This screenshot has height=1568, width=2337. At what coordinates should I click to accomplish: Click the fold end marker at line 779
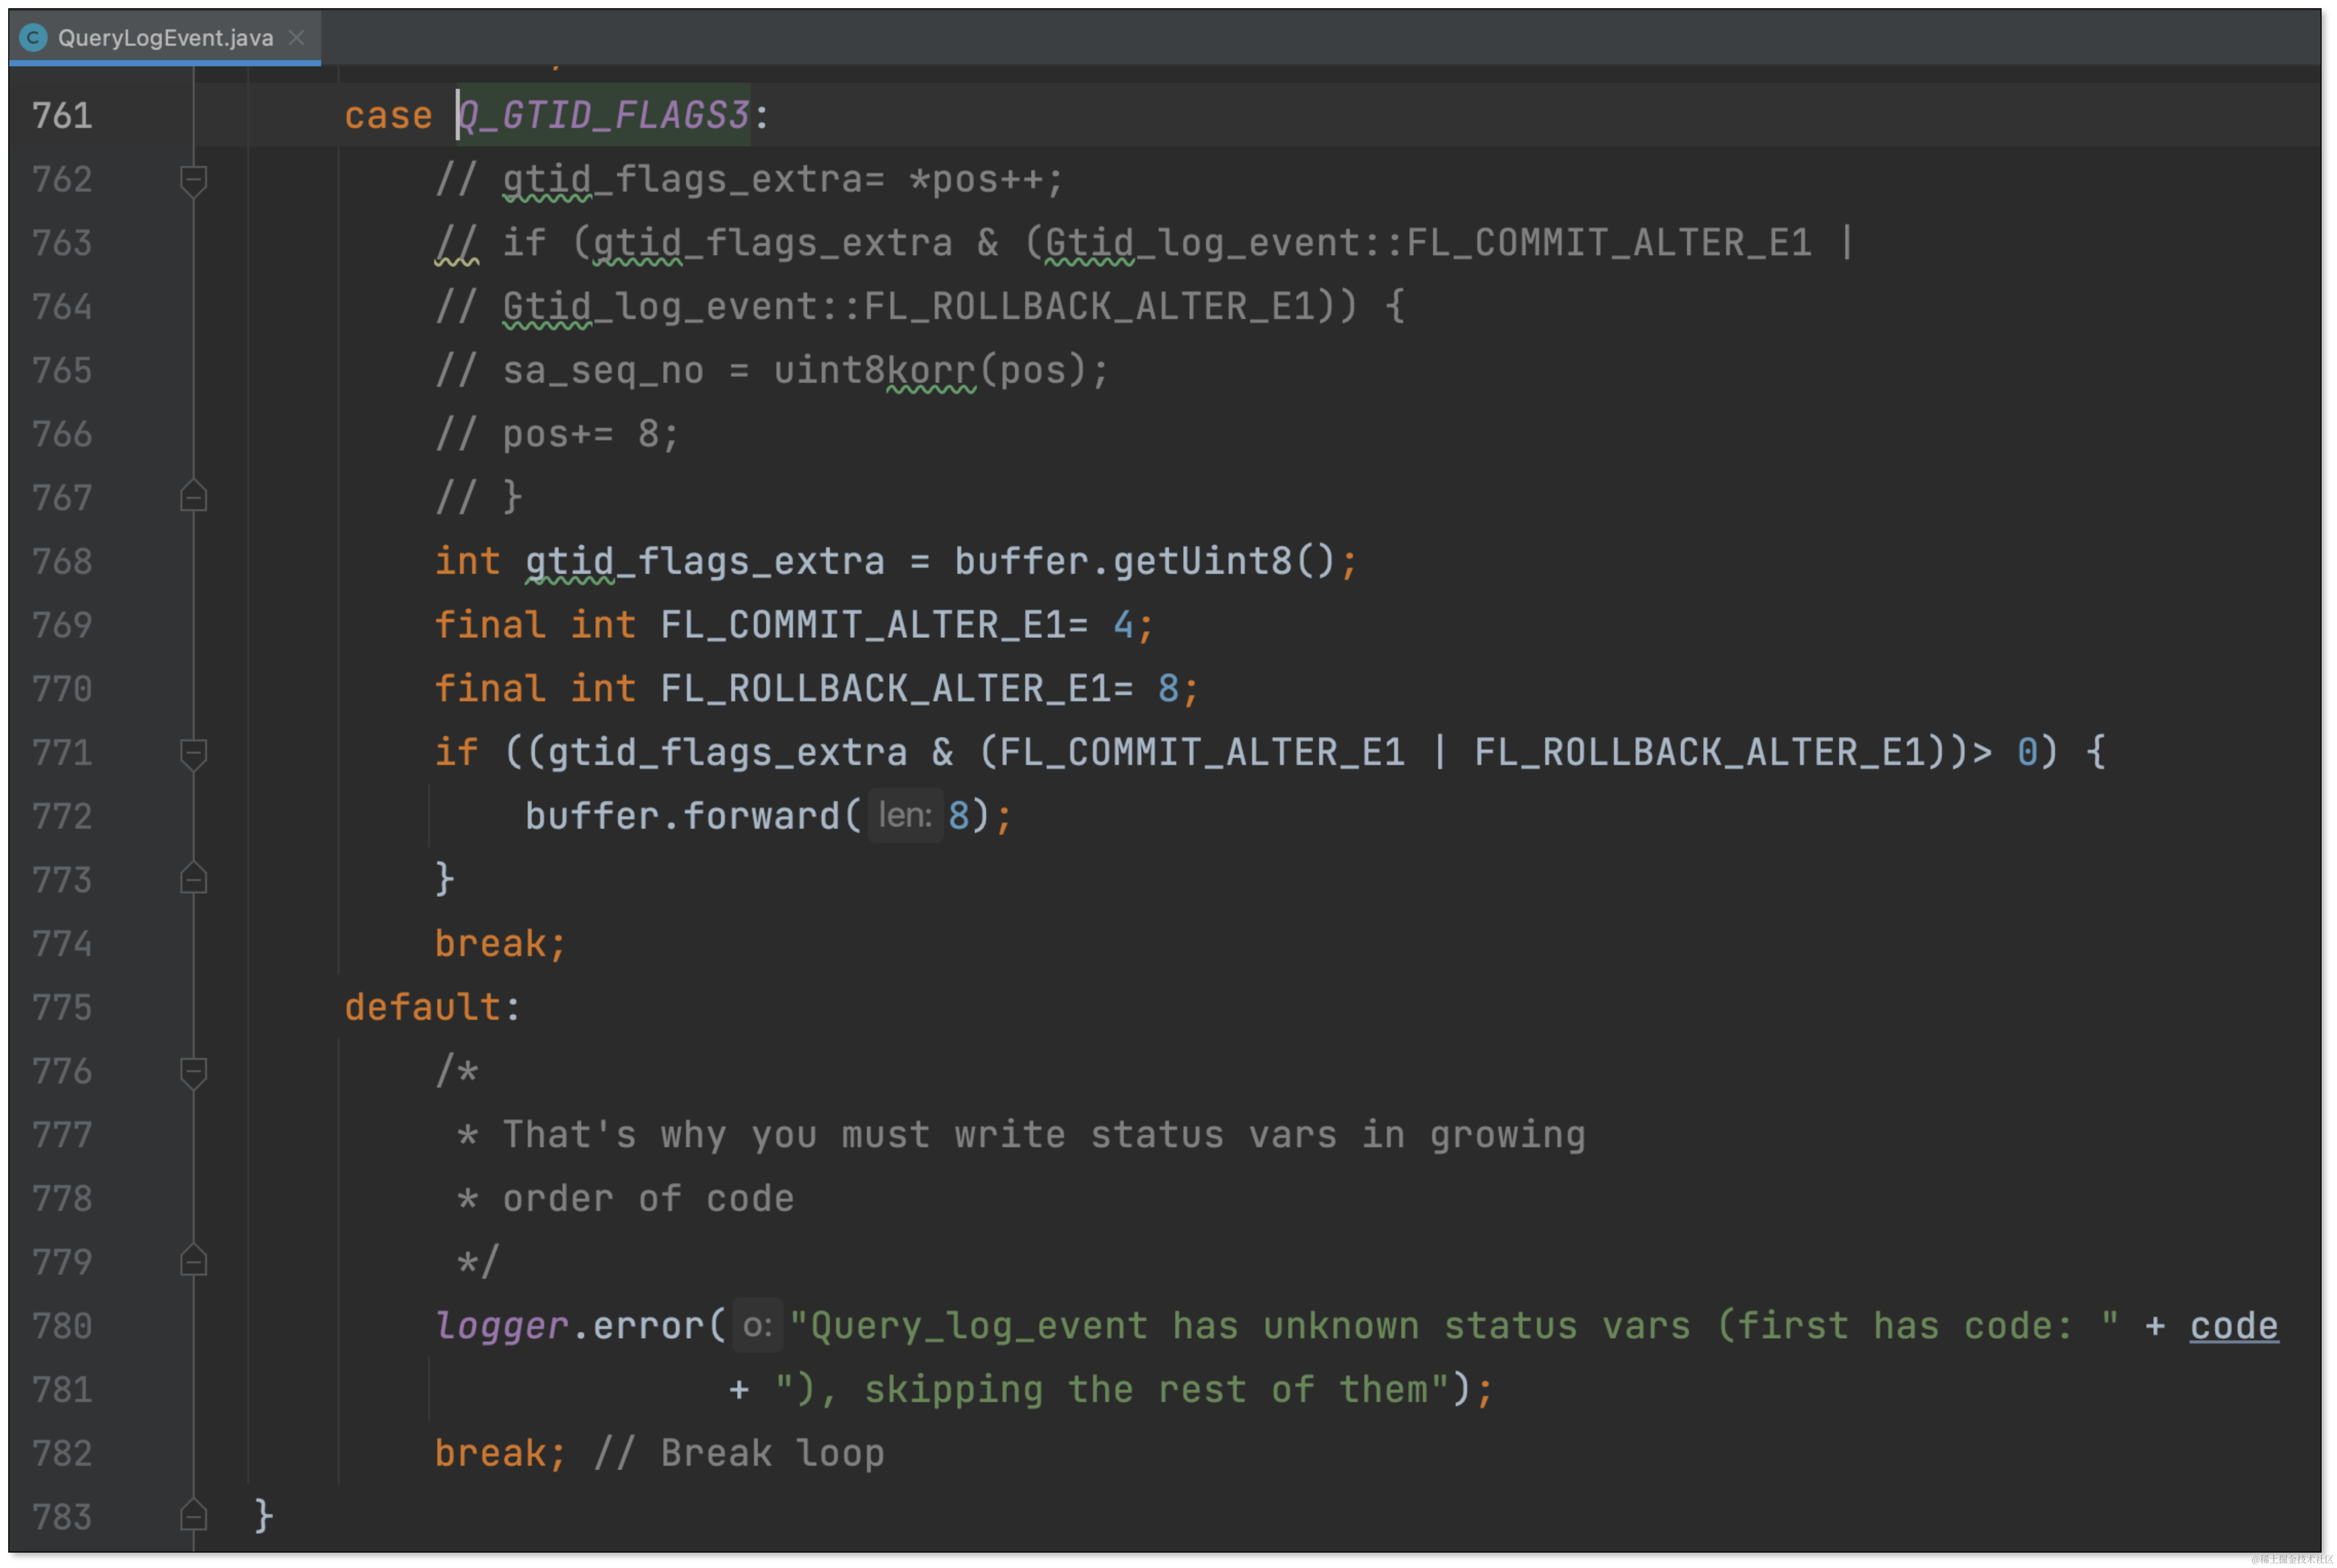(194, 1261)
